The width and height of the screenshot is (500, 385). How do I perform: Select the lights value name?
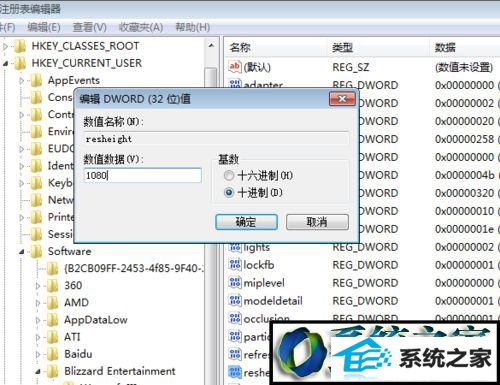tap(257, 247)
